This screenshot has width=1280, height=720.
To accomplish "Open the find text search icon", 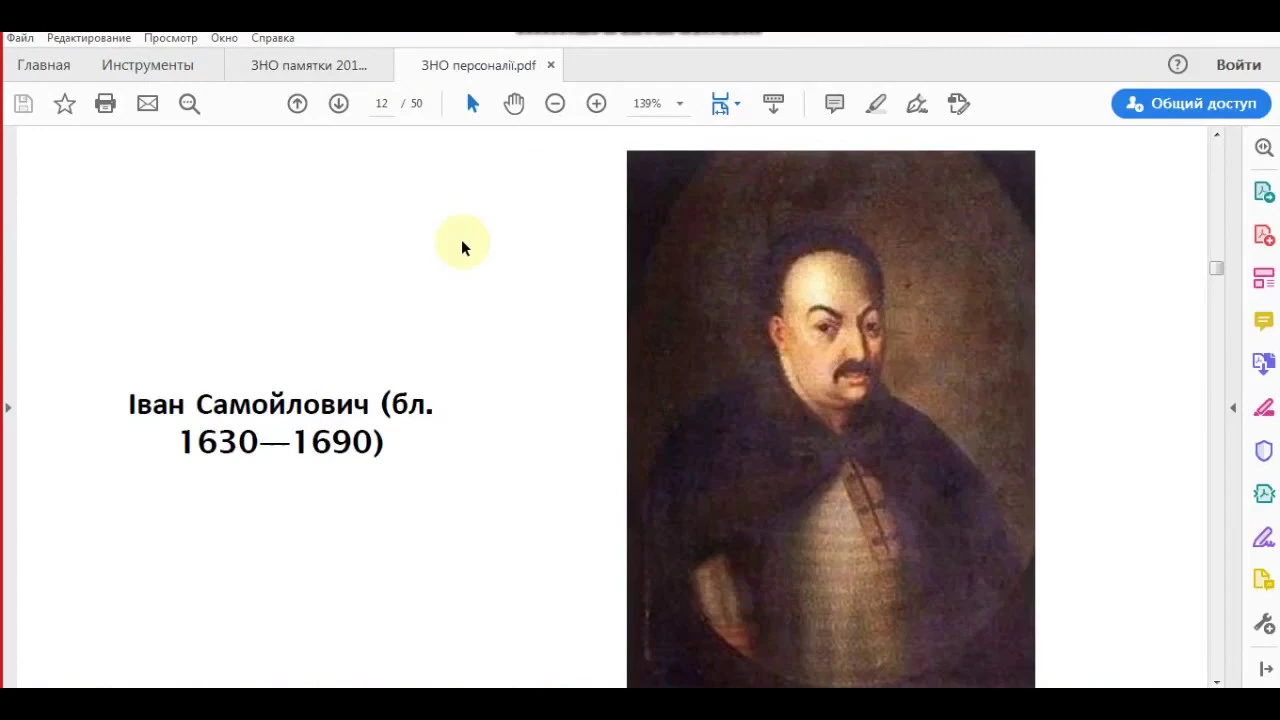I will 189,103.
